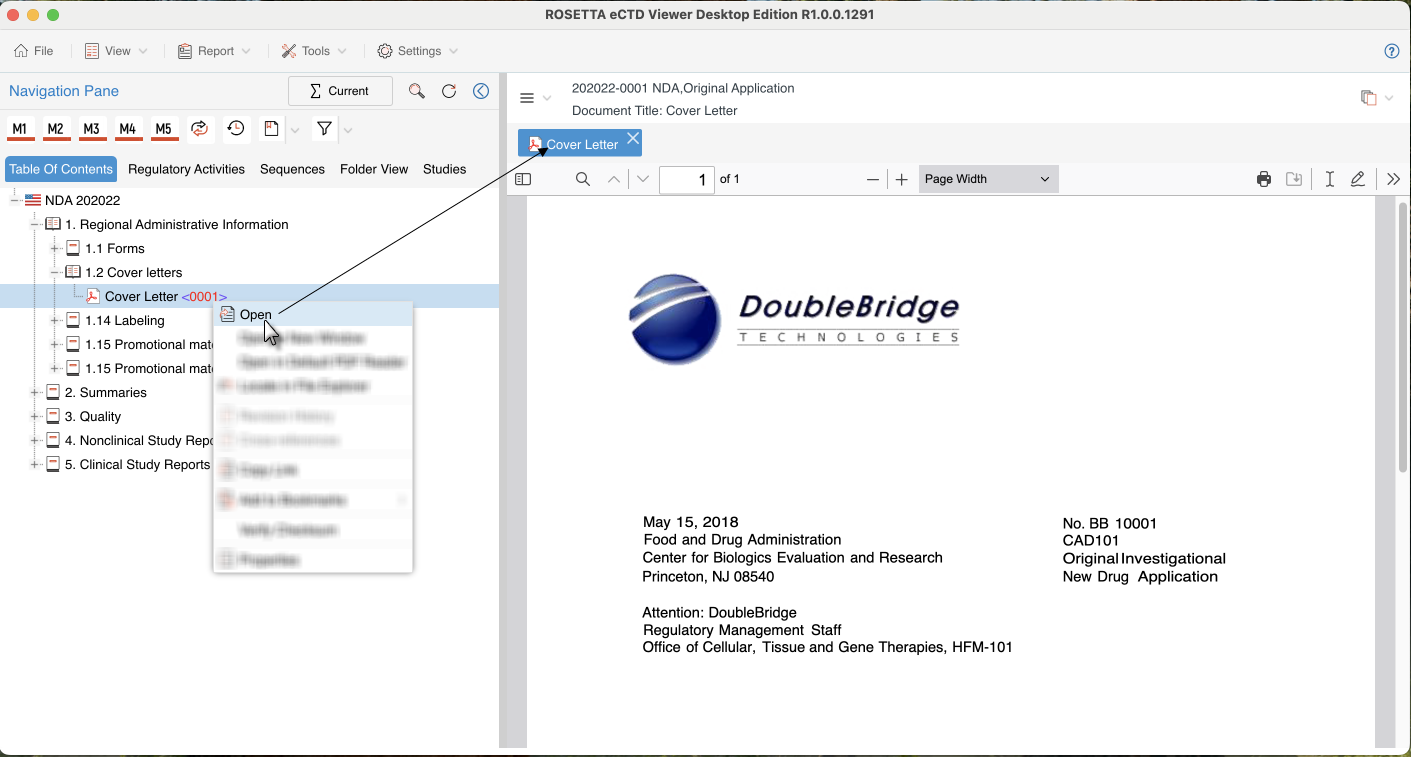Expand the 2. Summaries tree node
The image size is (1411, 757).
point(35,393)
